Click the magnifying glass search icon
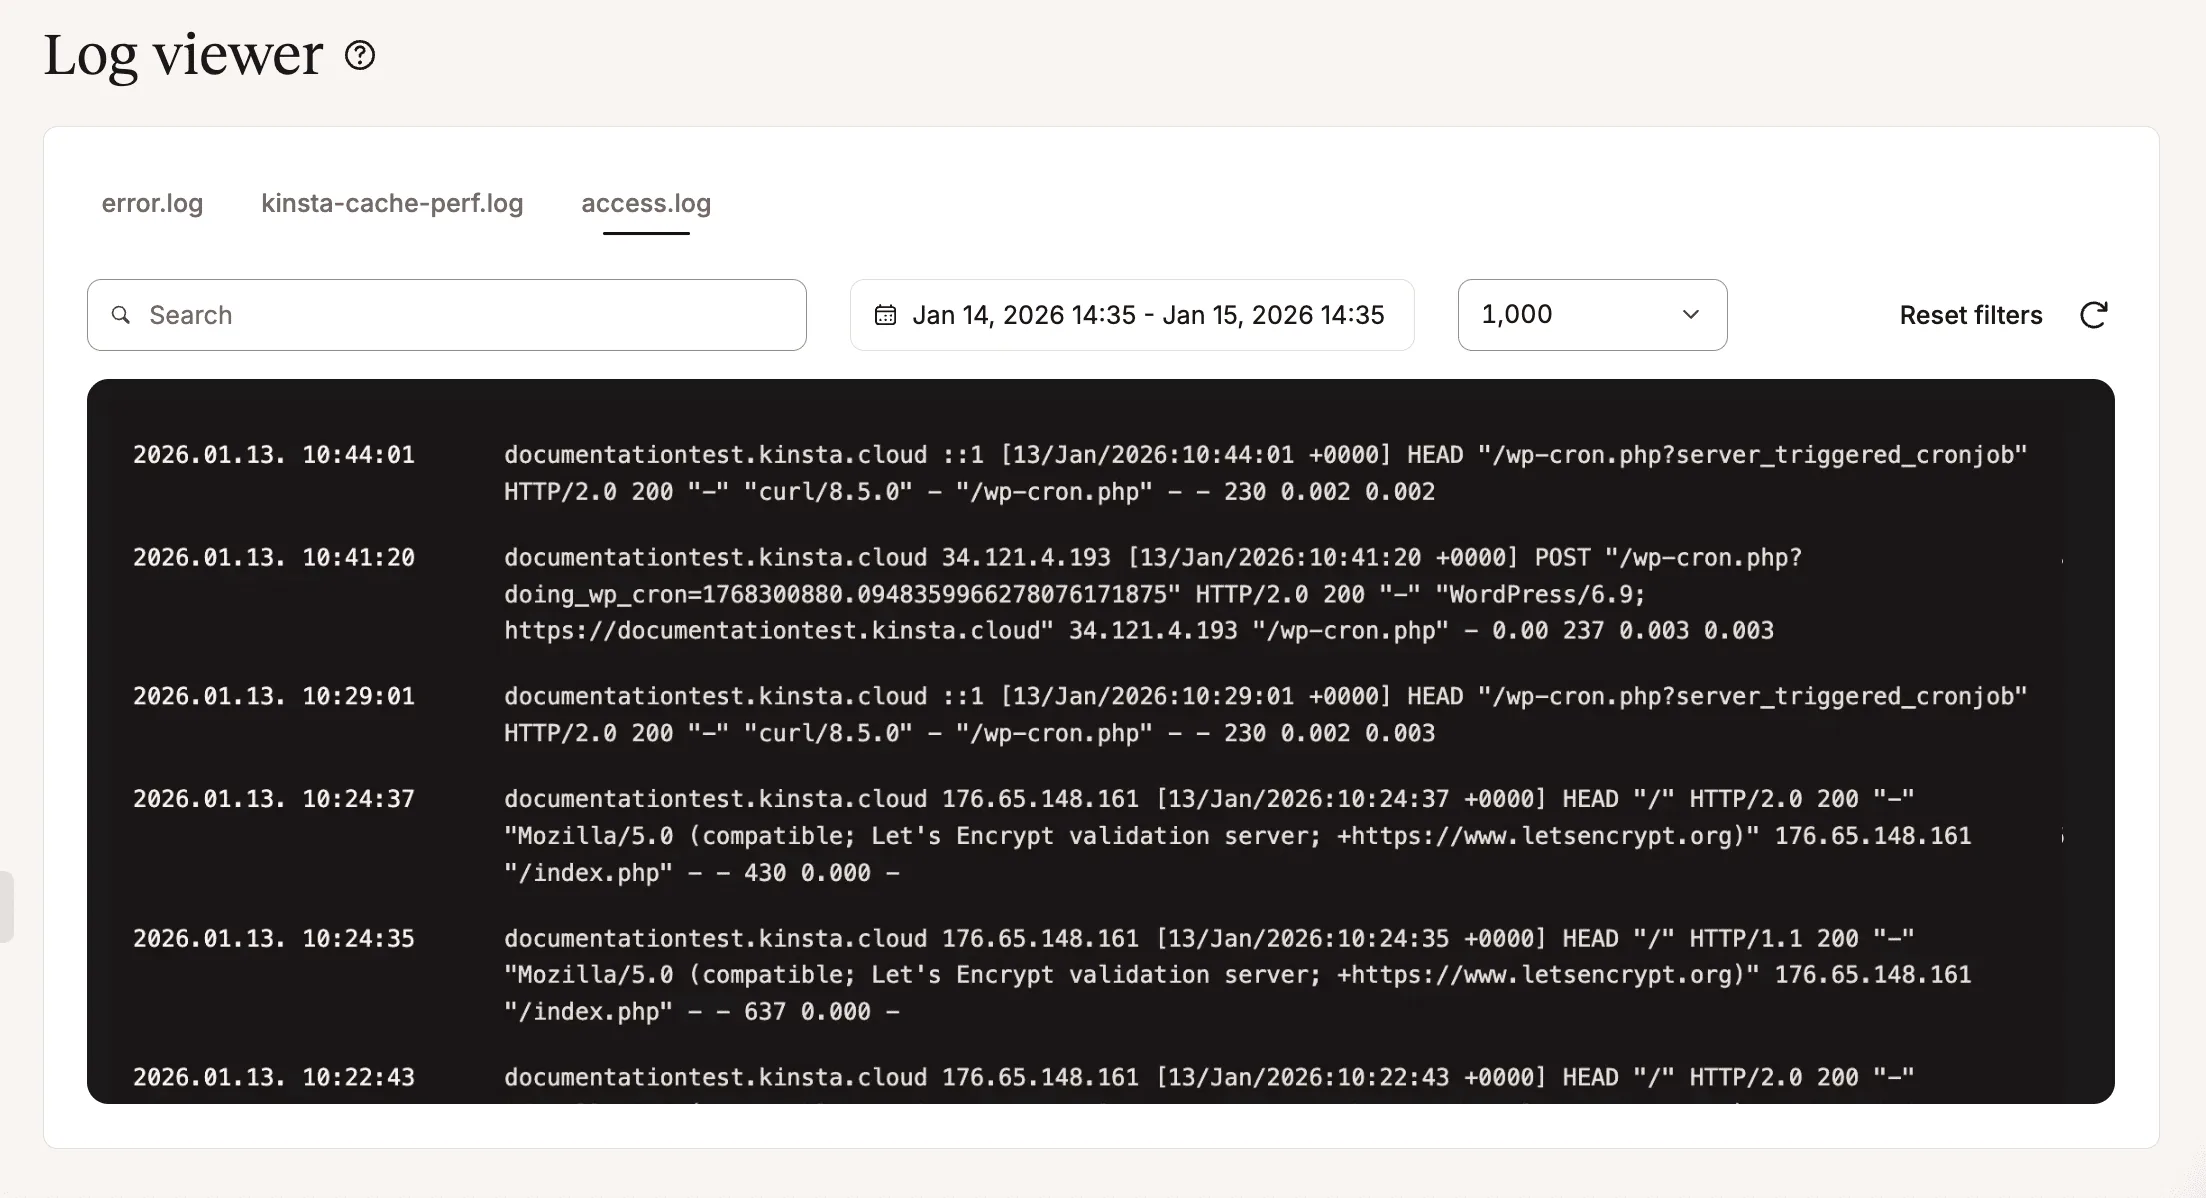The height and width of the screenshot is (1198, 2206). pos(121,315)
